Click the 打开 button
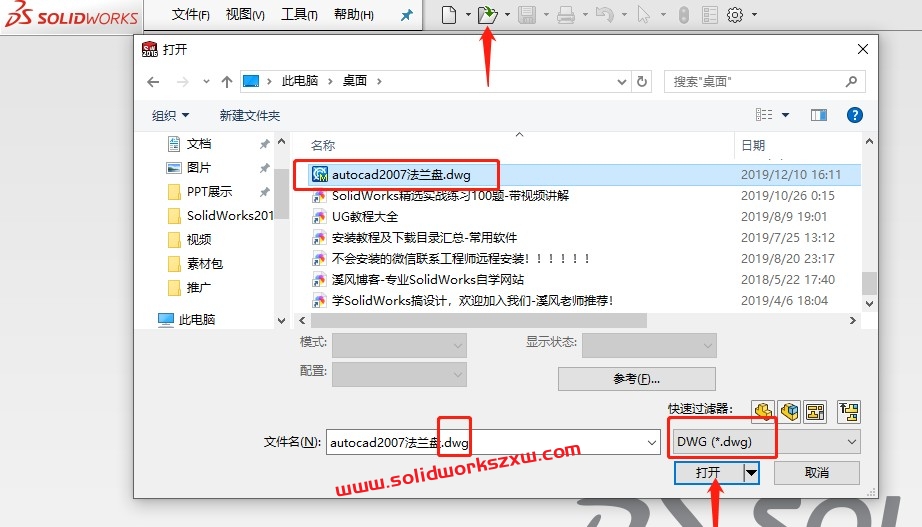Screen dimensions: 922x527 point(709,472)
